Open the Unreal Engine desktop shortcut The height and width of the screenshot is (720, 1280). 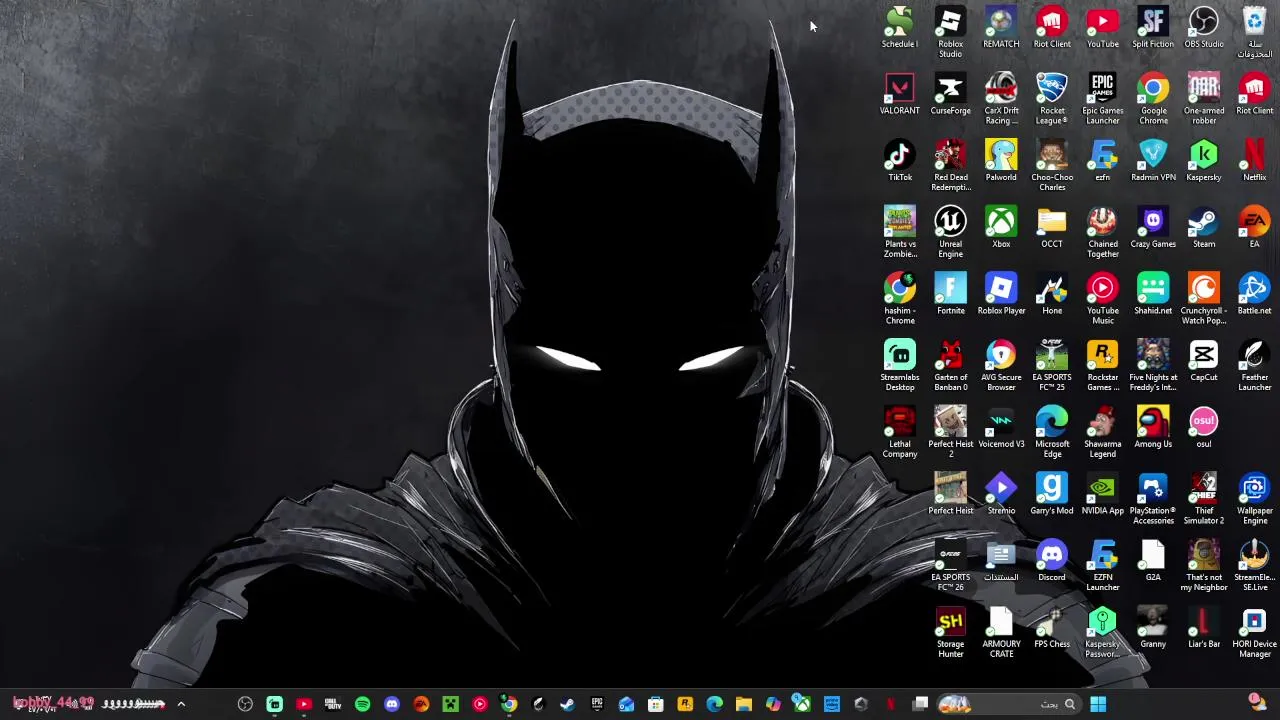click(x=950, y=232)
